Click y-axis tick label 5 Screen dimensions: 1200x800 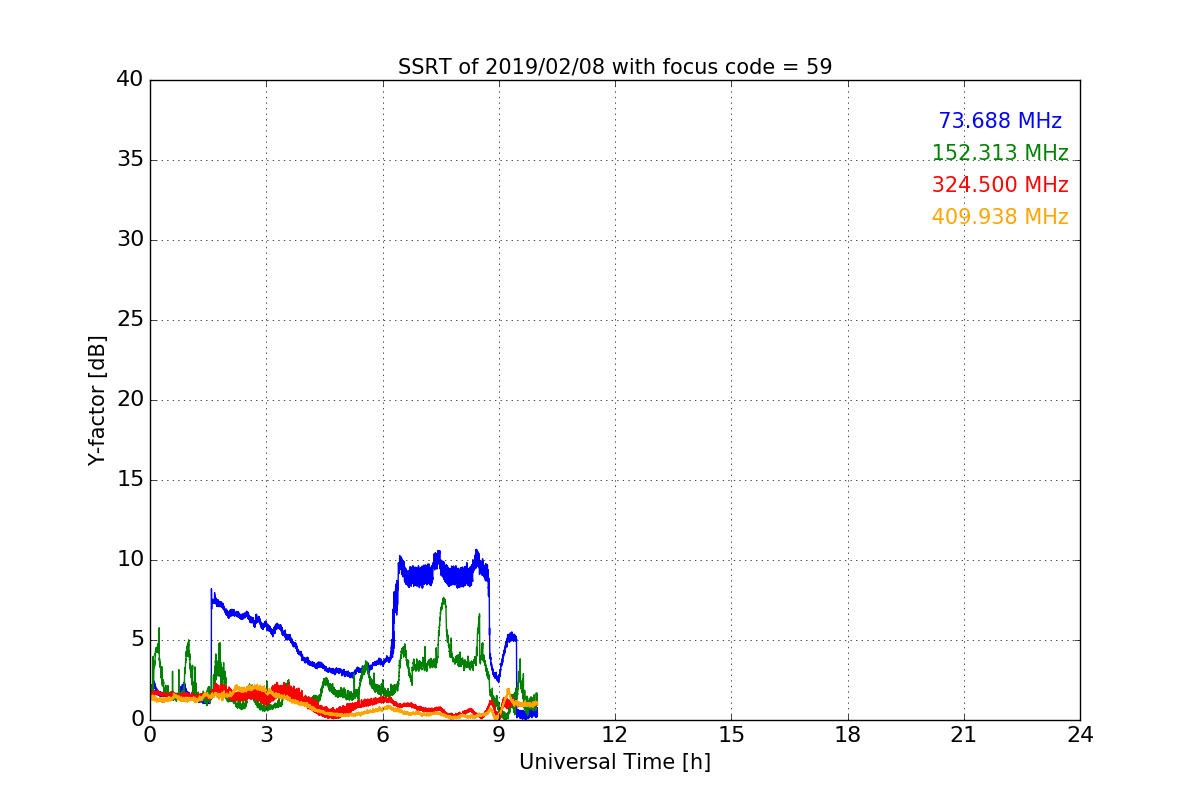(x=137, y=640)
